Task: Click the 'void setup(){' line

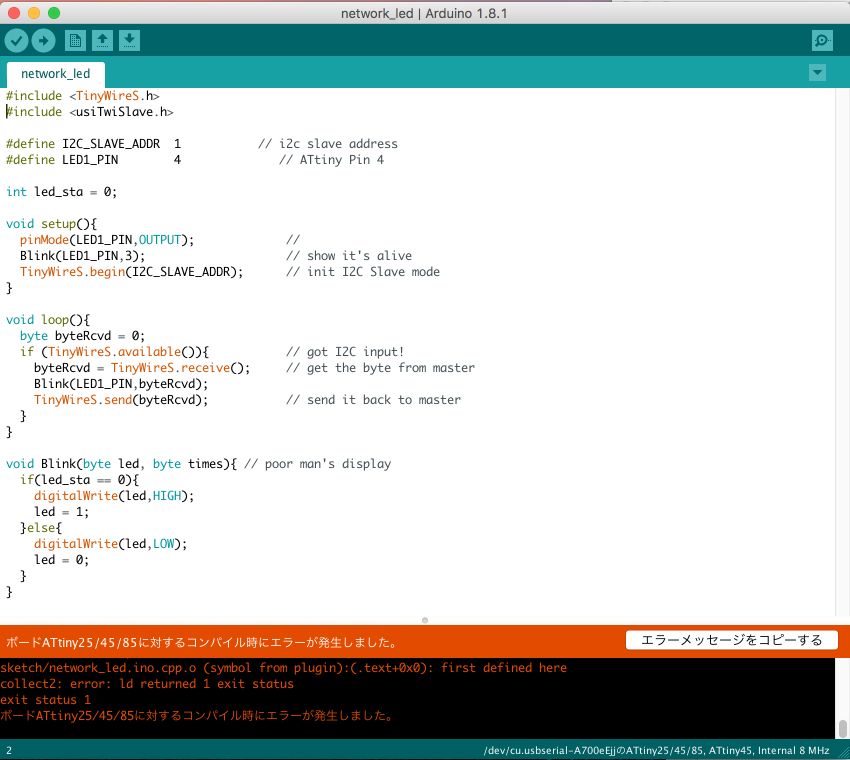Action: (51, 224)
